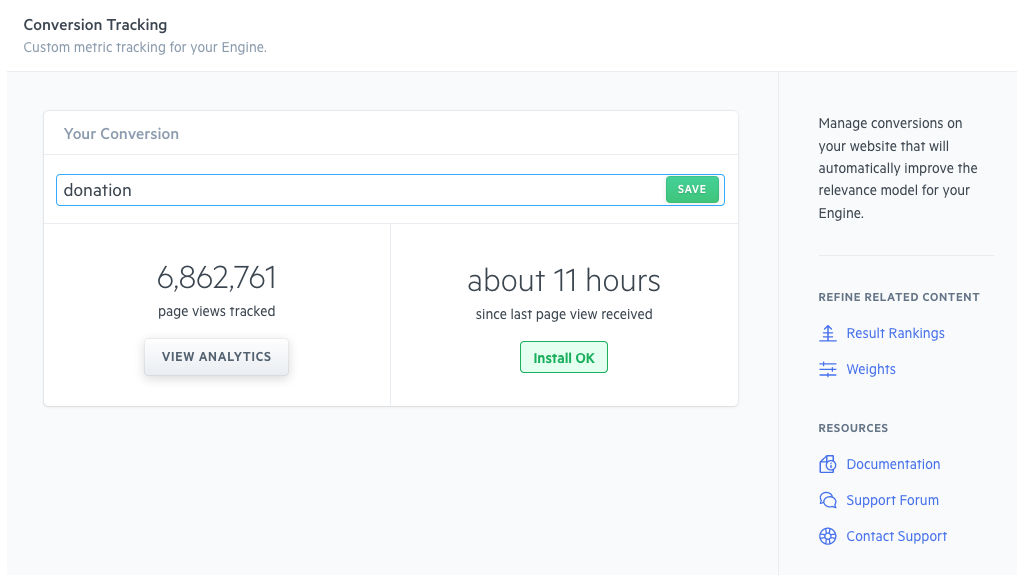Screen dimensions: 1017x575
Task: Visit the Support Forum link
Action: click(x=892, y=500)
